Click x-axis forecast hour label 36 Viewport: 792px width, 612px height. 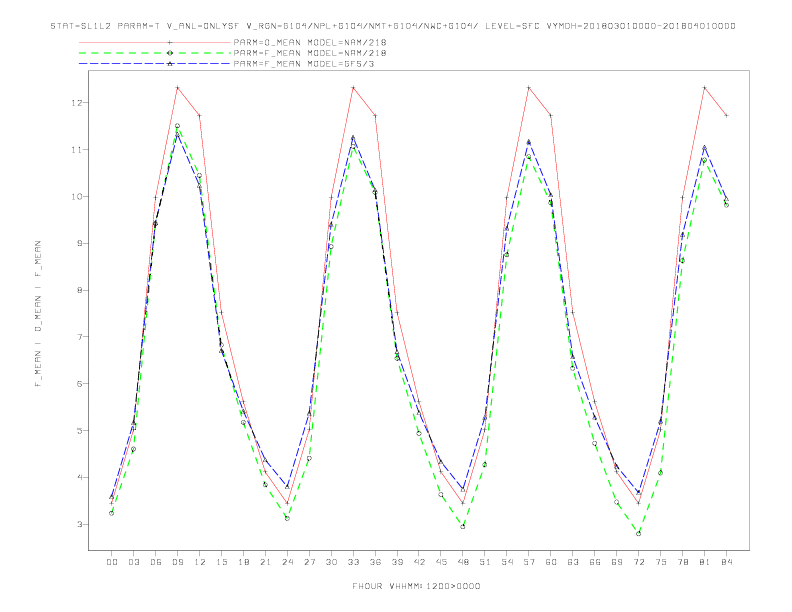click(375, 562)
